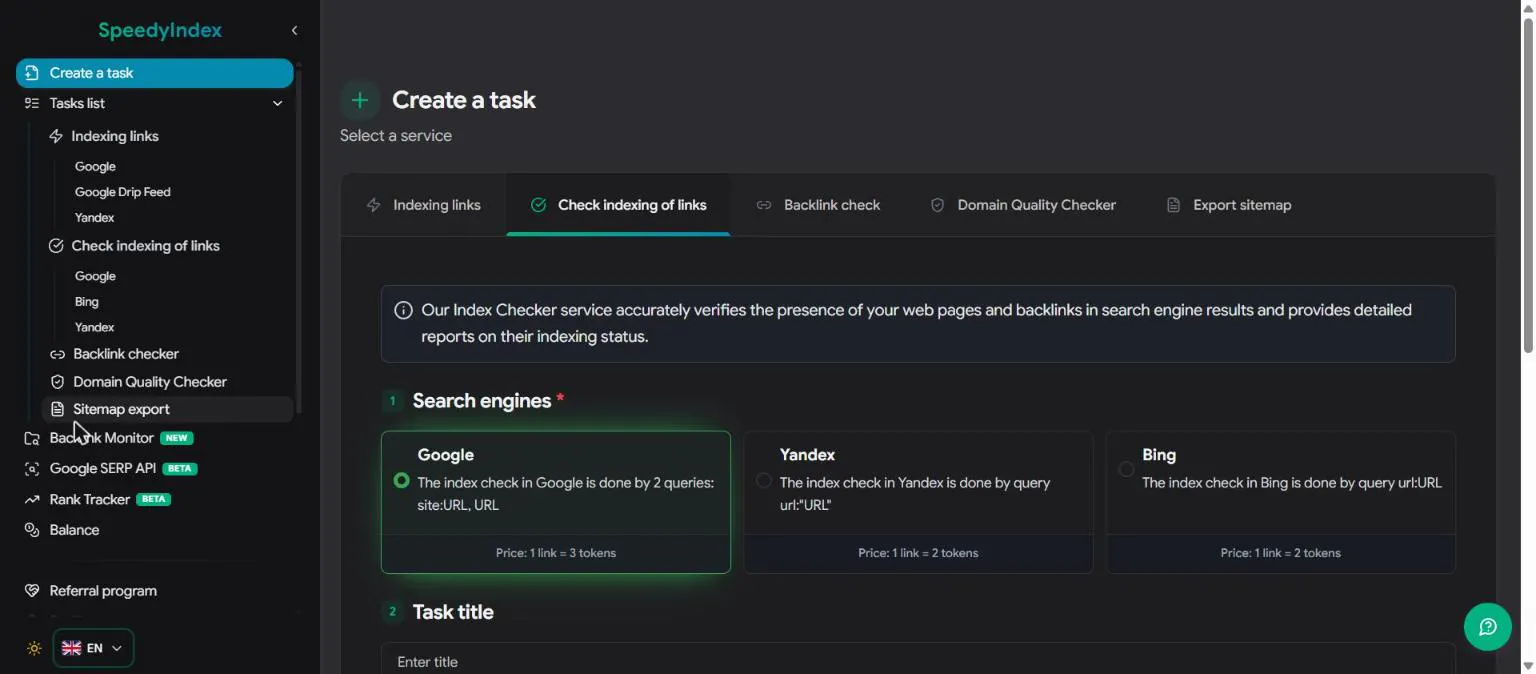Click the SpeedyIndex logo
The image size is (1536, 674).
[x=160, y=31]
